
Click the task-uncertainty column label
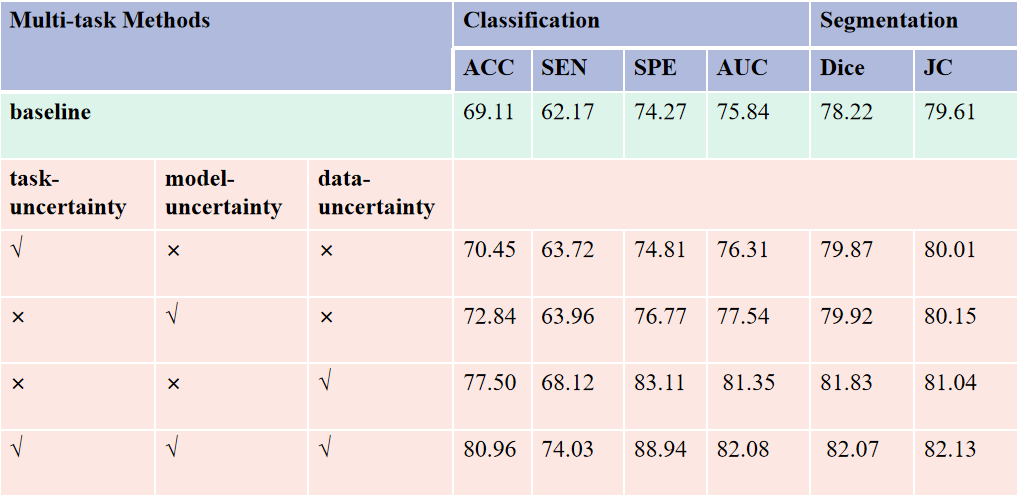(68, 193)
